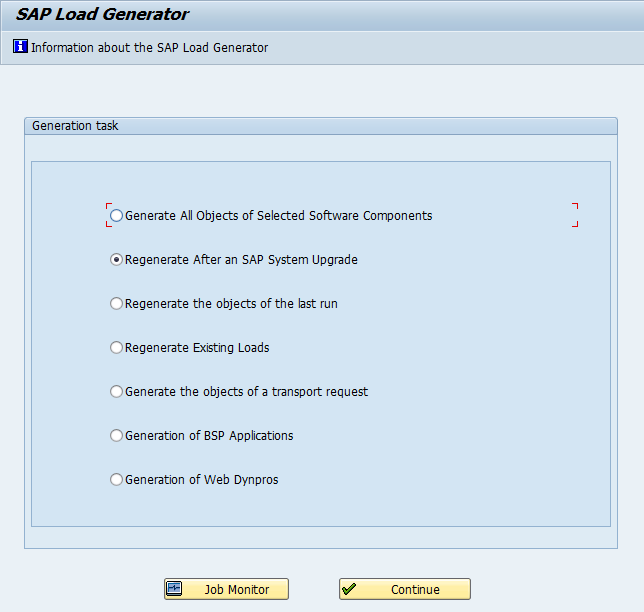
Task: Click the Generation task group header
Action: (321, 126)
